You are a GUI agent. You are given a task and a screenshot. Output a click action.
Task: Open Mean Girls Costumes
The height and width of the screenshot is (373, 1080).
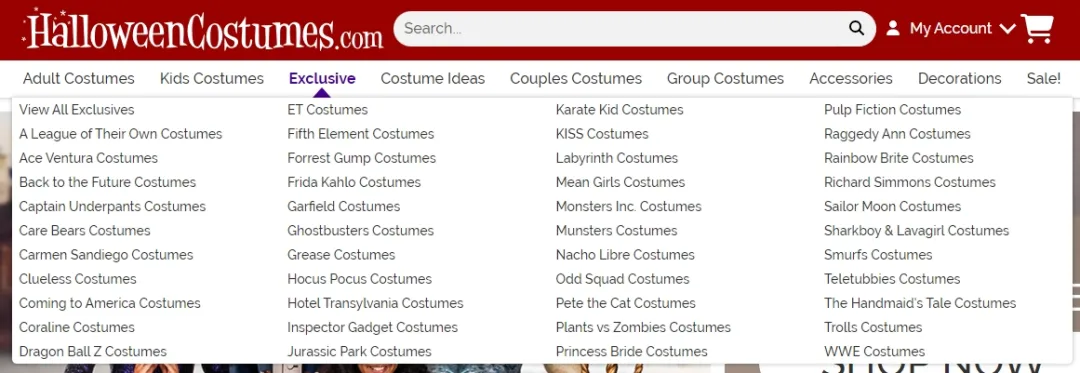620,182
